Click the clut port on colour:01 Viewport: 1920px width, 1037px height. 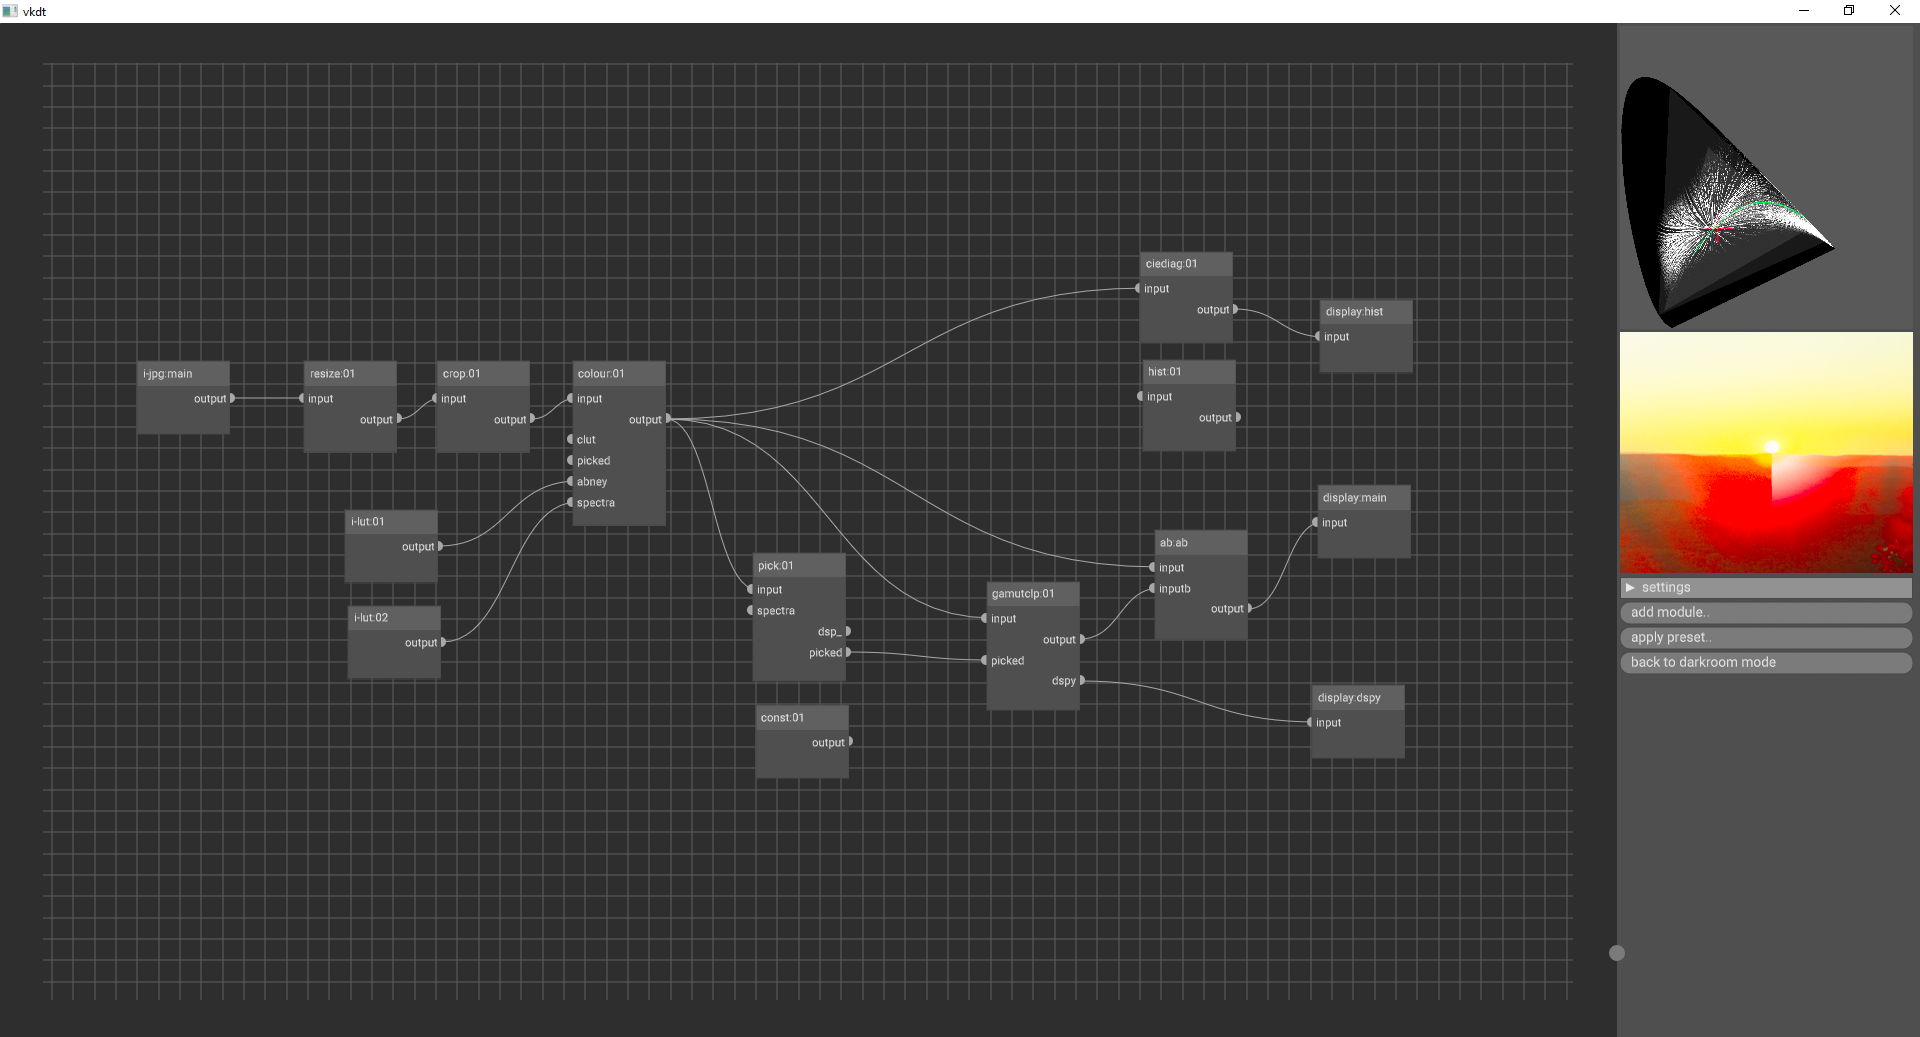(571, 440)
